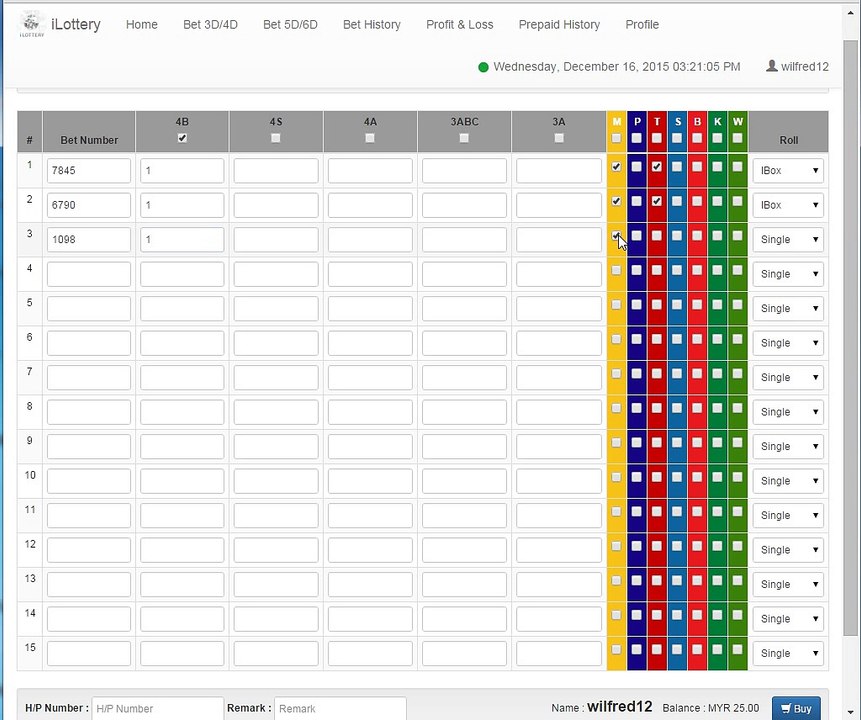Screen dimensions: 861x720
Task: Click Bet Number field containing 1098
Action: pos(89,239)
